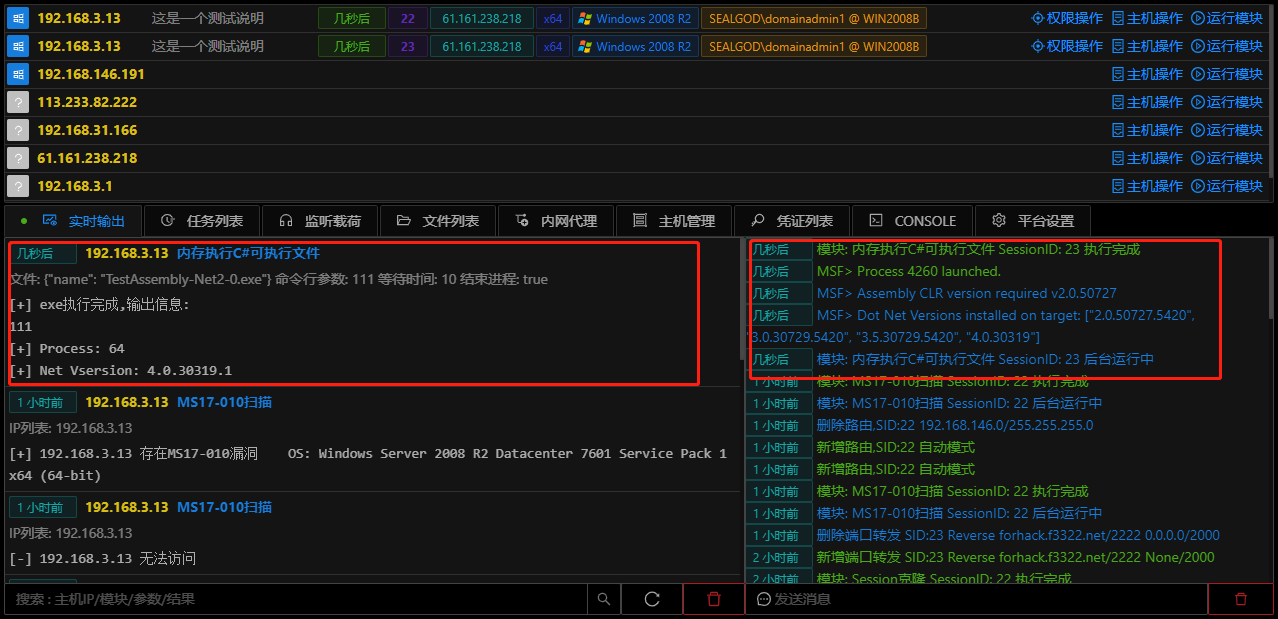Viewport: 1278px width, 619px height.
Task: Click log 'Assembly CLR version required v2.0.50727'
Action: pos(966,293)
